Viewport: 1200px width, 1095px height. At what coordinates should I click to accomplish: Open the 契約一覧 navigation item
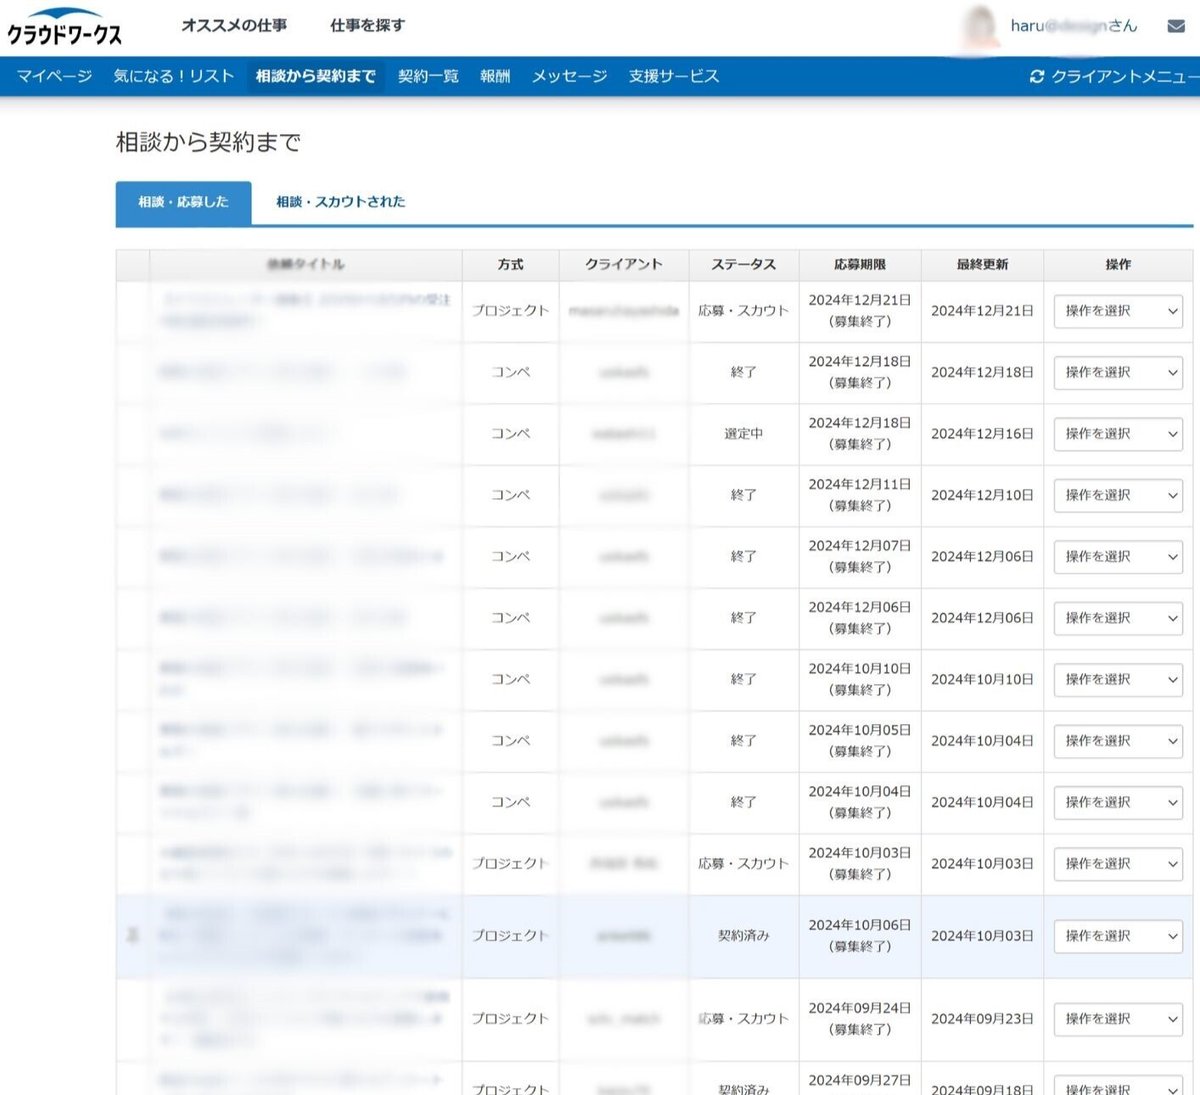[x=428, y=75]
